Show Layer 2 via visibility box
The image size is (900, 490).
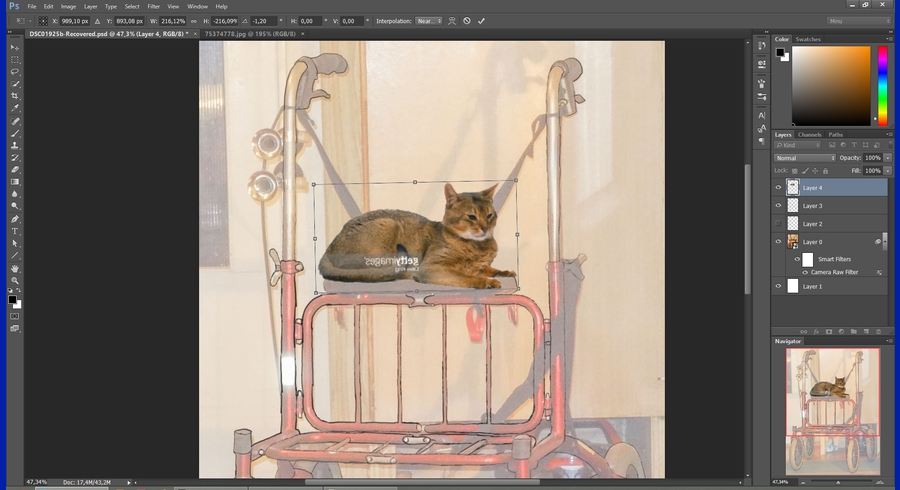[778, 224]
